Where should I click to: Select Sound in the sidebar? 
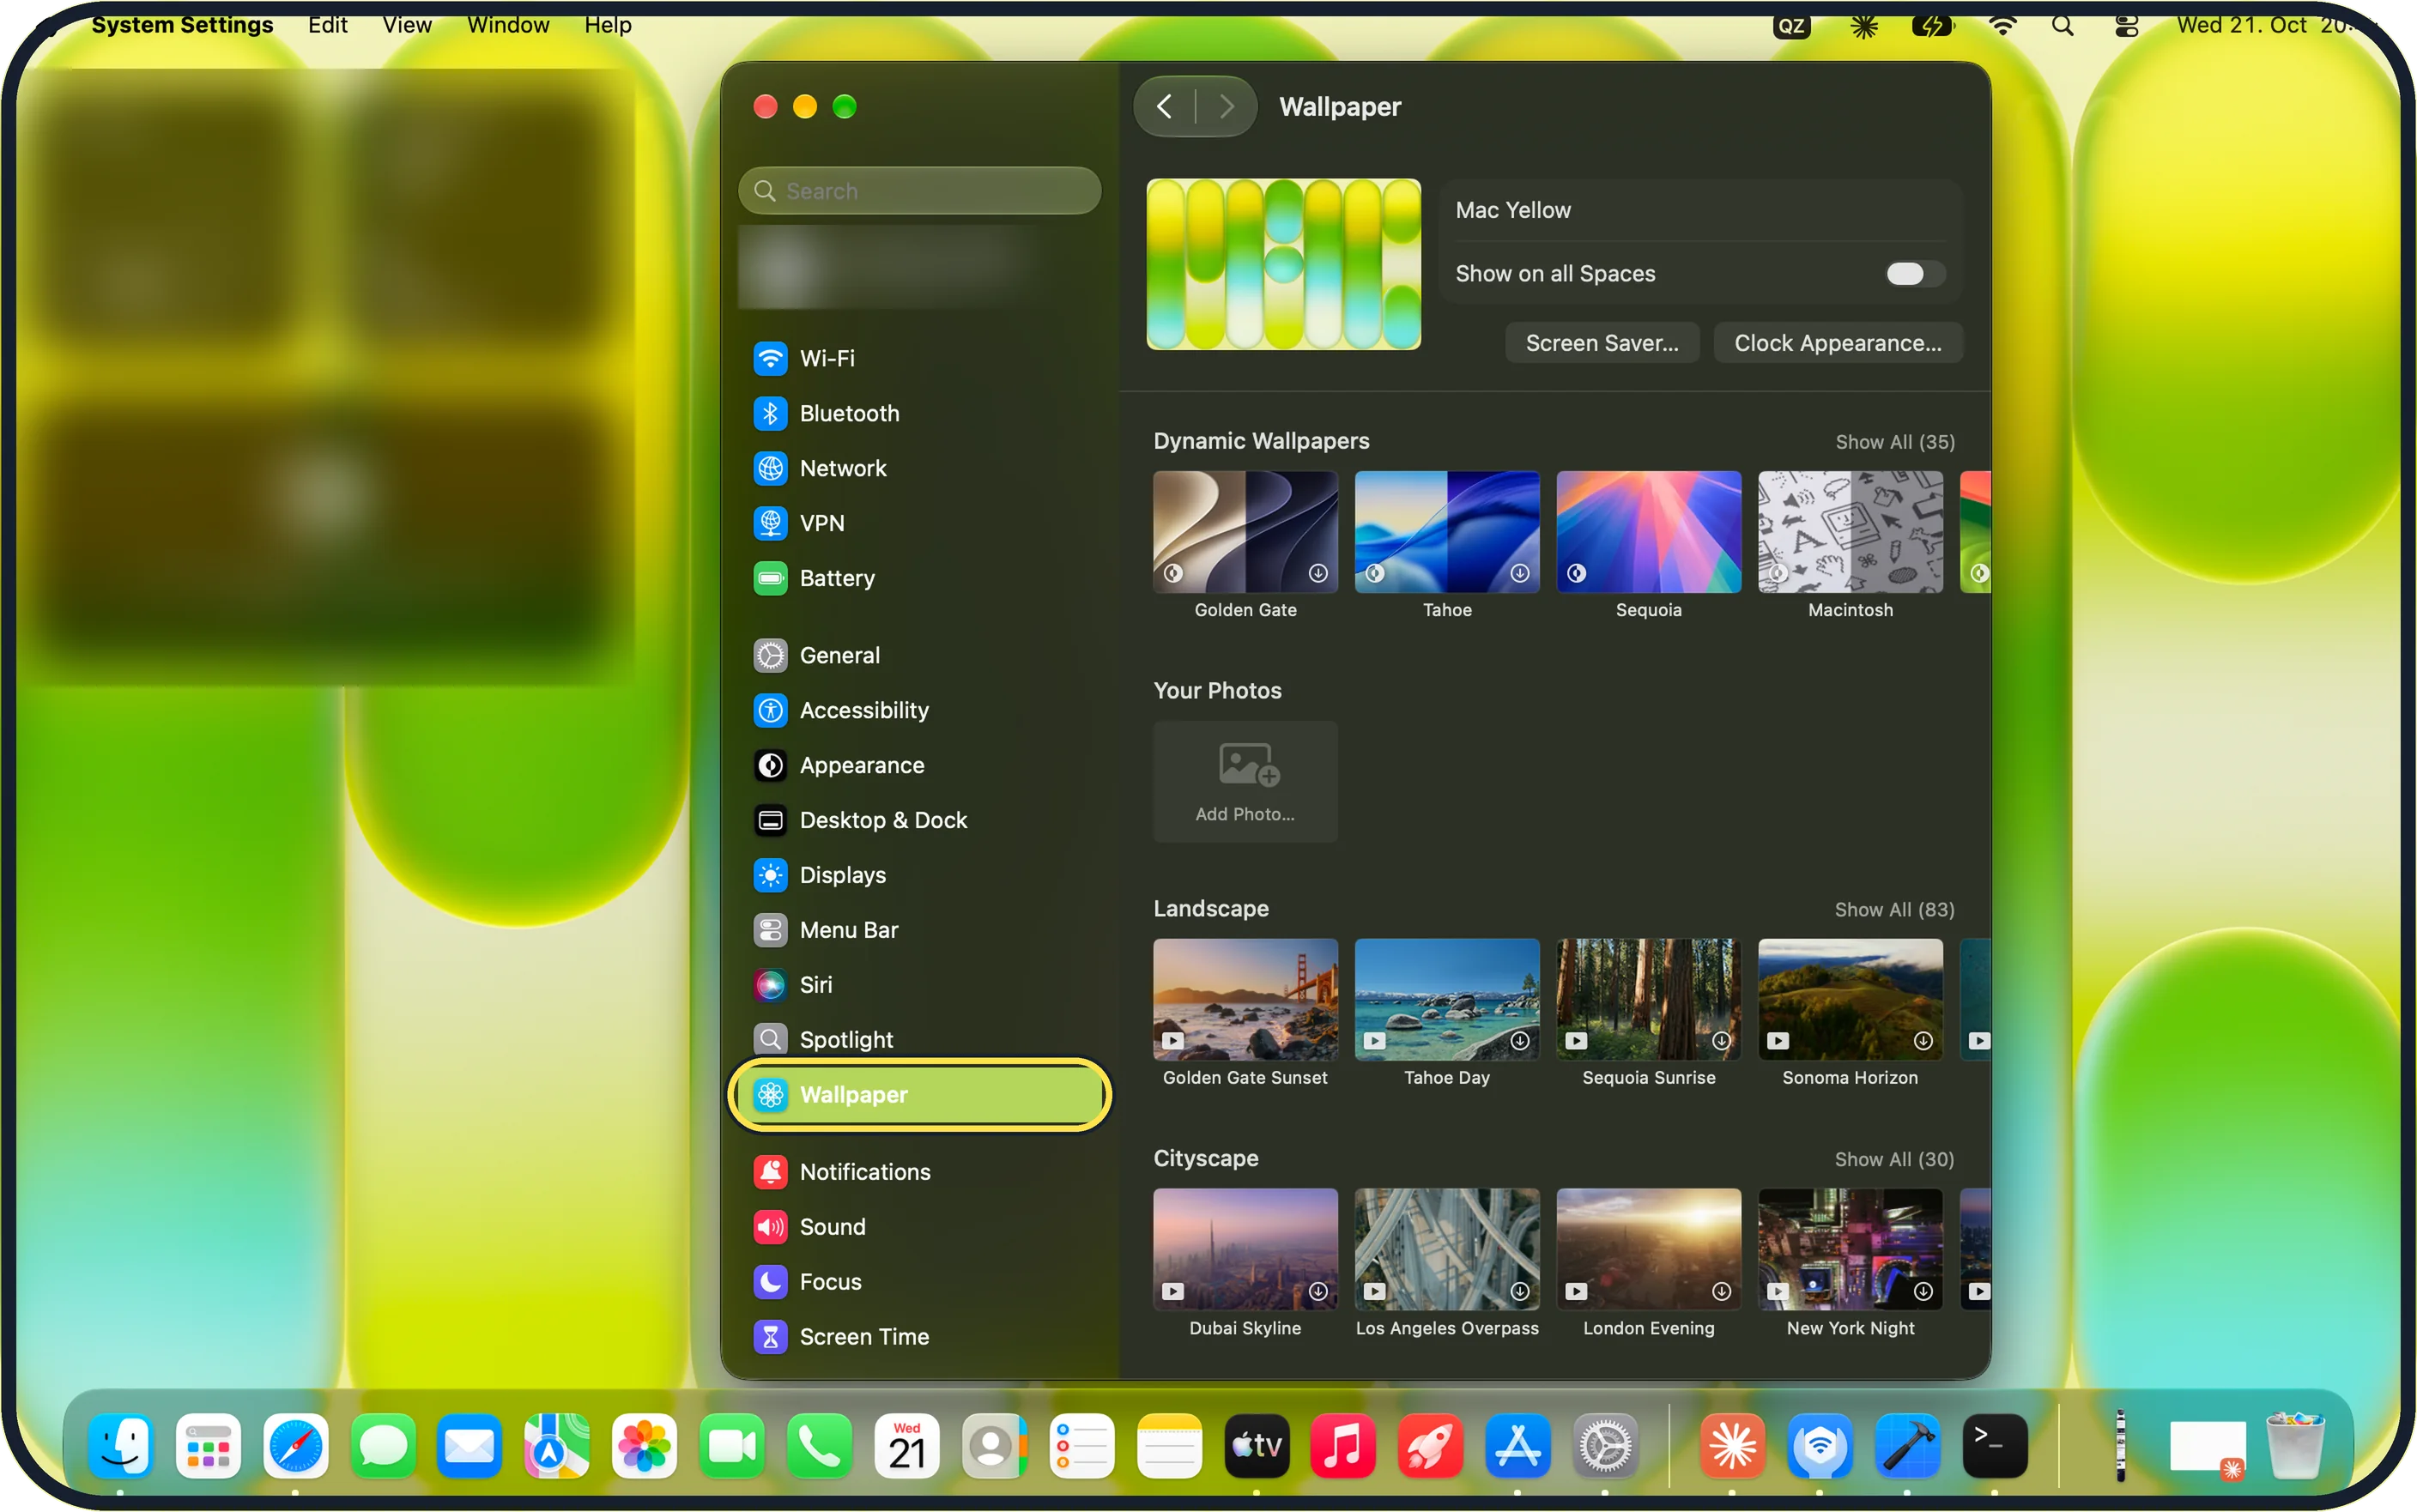pos(919,1227)
